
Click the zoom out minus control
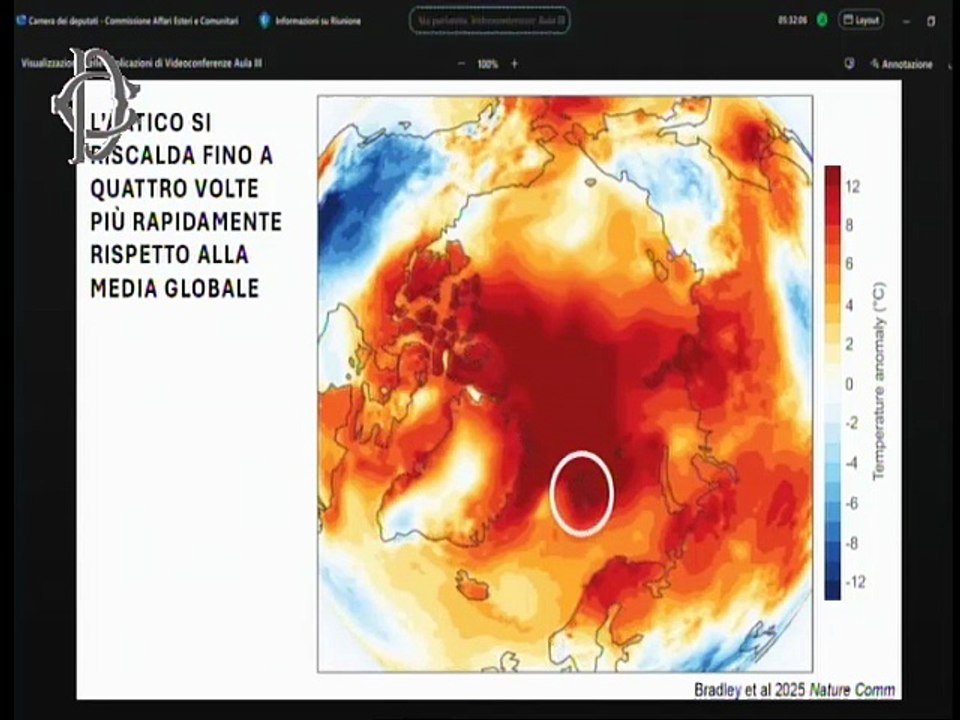pyautogui.click(x=462, y=64)
